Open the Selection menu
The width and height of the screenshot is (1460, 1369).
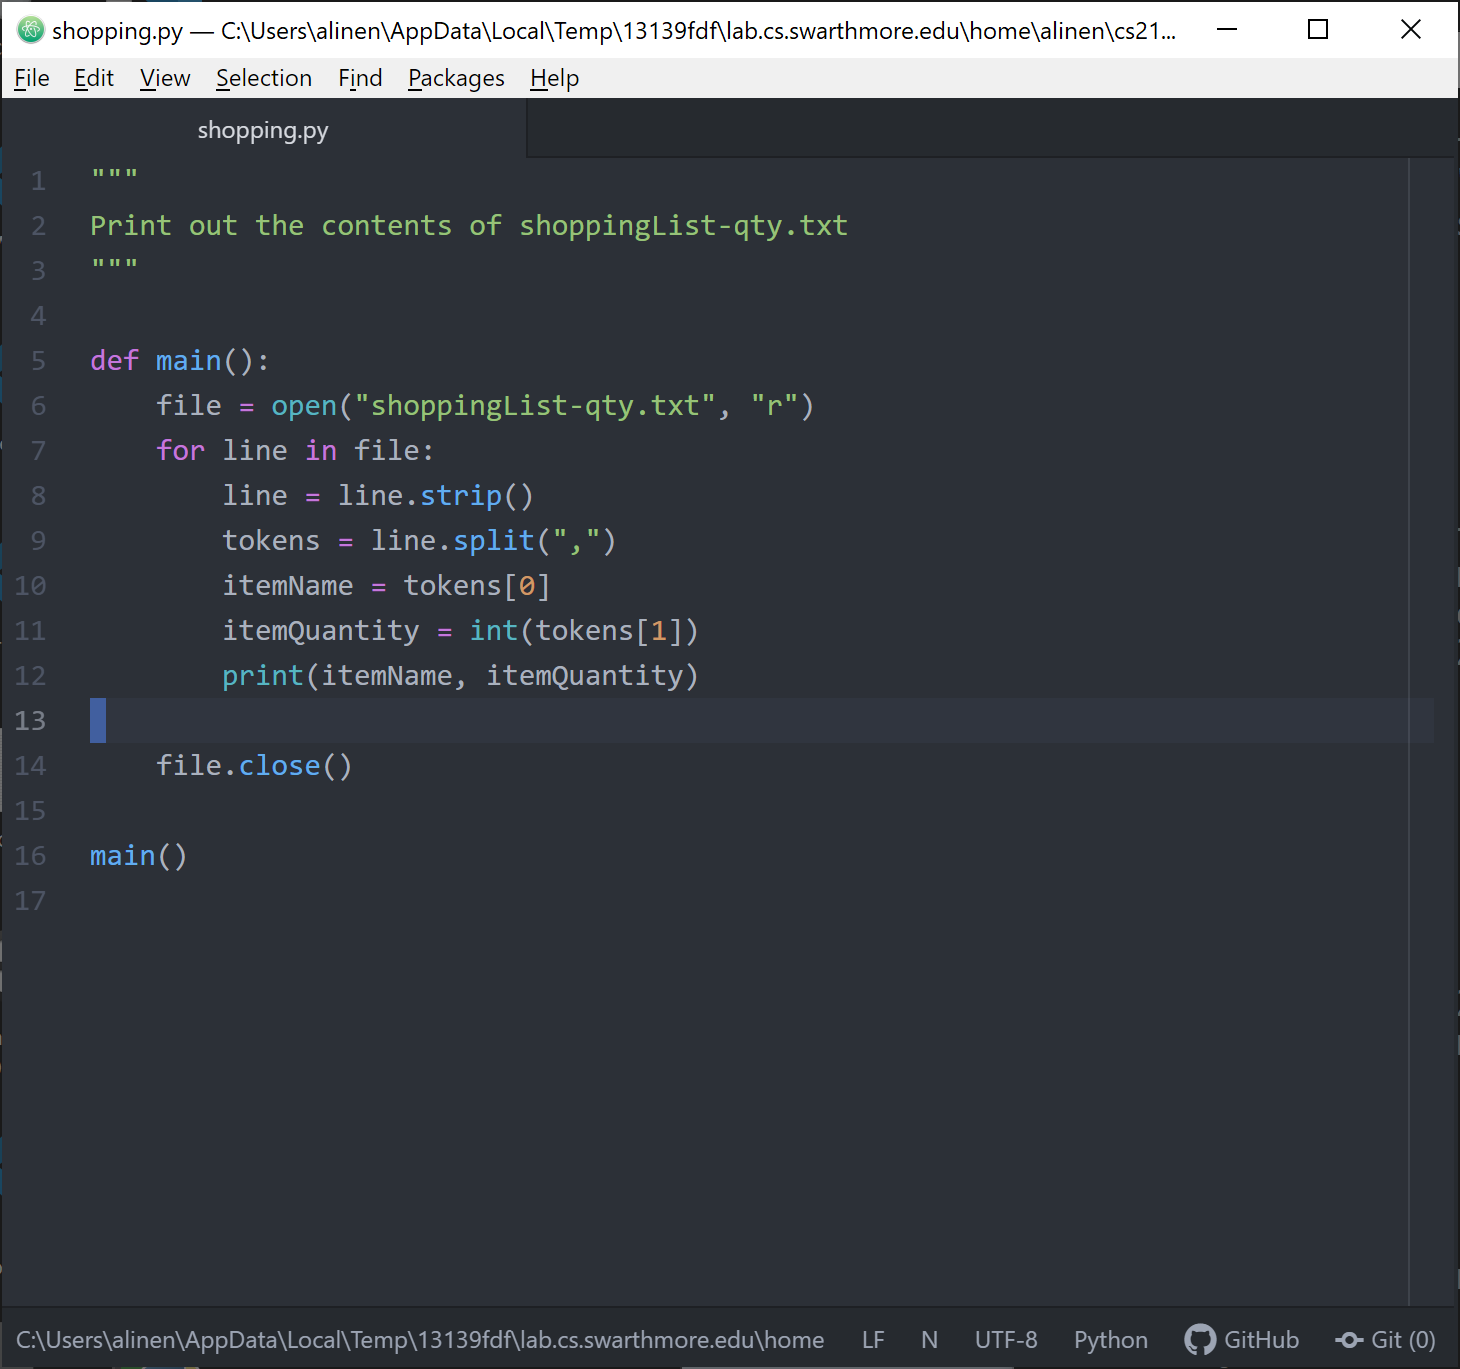[x=264, y=78]
